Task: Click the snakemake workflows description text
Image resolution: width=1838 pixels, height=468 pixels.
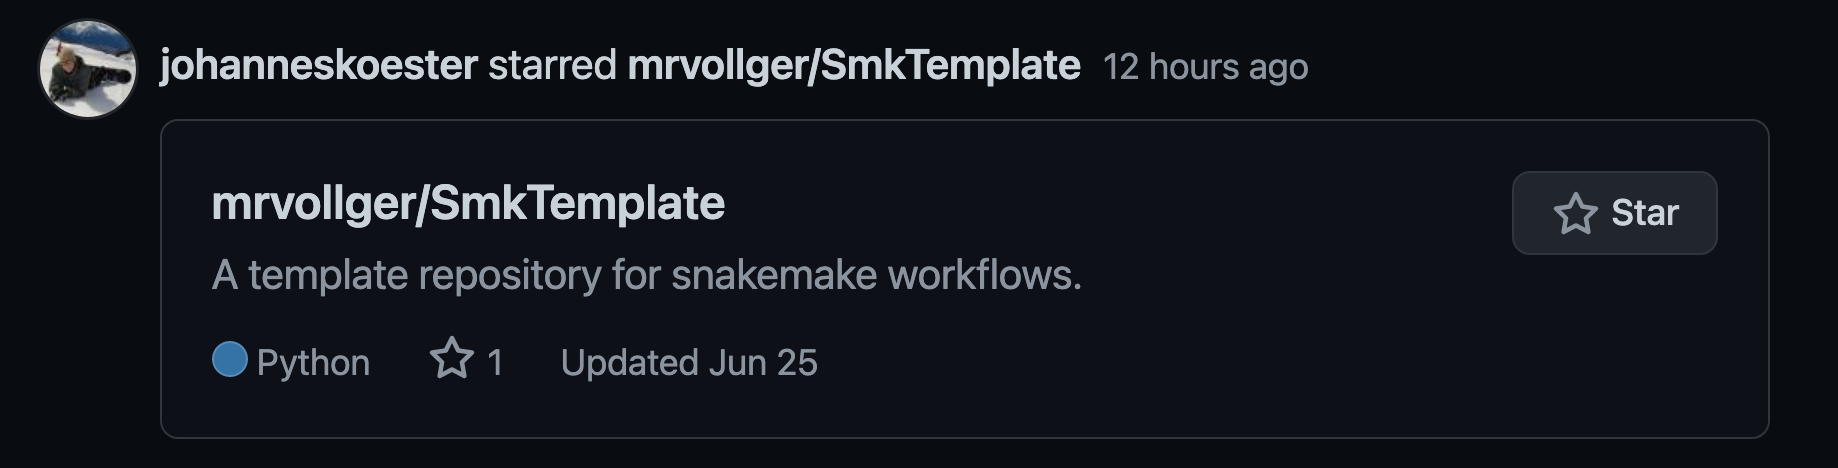Action: coord(646,275)
